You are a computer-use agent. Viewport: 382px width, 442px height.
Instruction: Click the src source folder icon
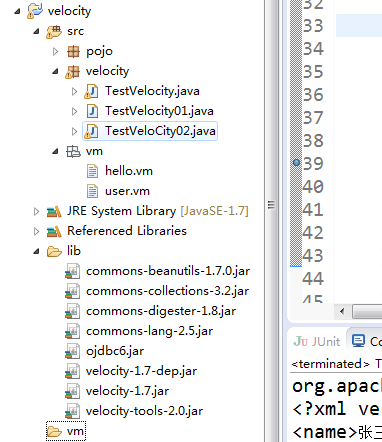(x=54, y=32)
